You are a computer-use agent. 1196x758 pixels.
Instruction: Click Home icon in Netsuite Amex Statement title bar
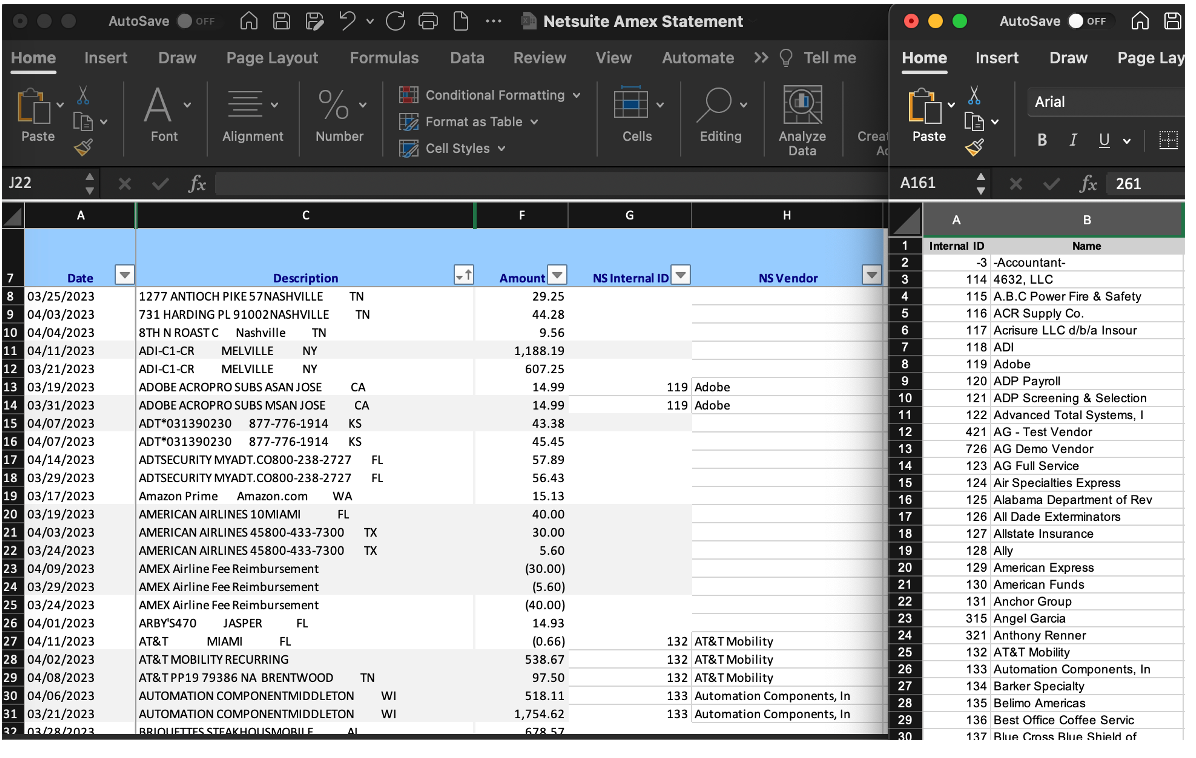click(249, 21)
